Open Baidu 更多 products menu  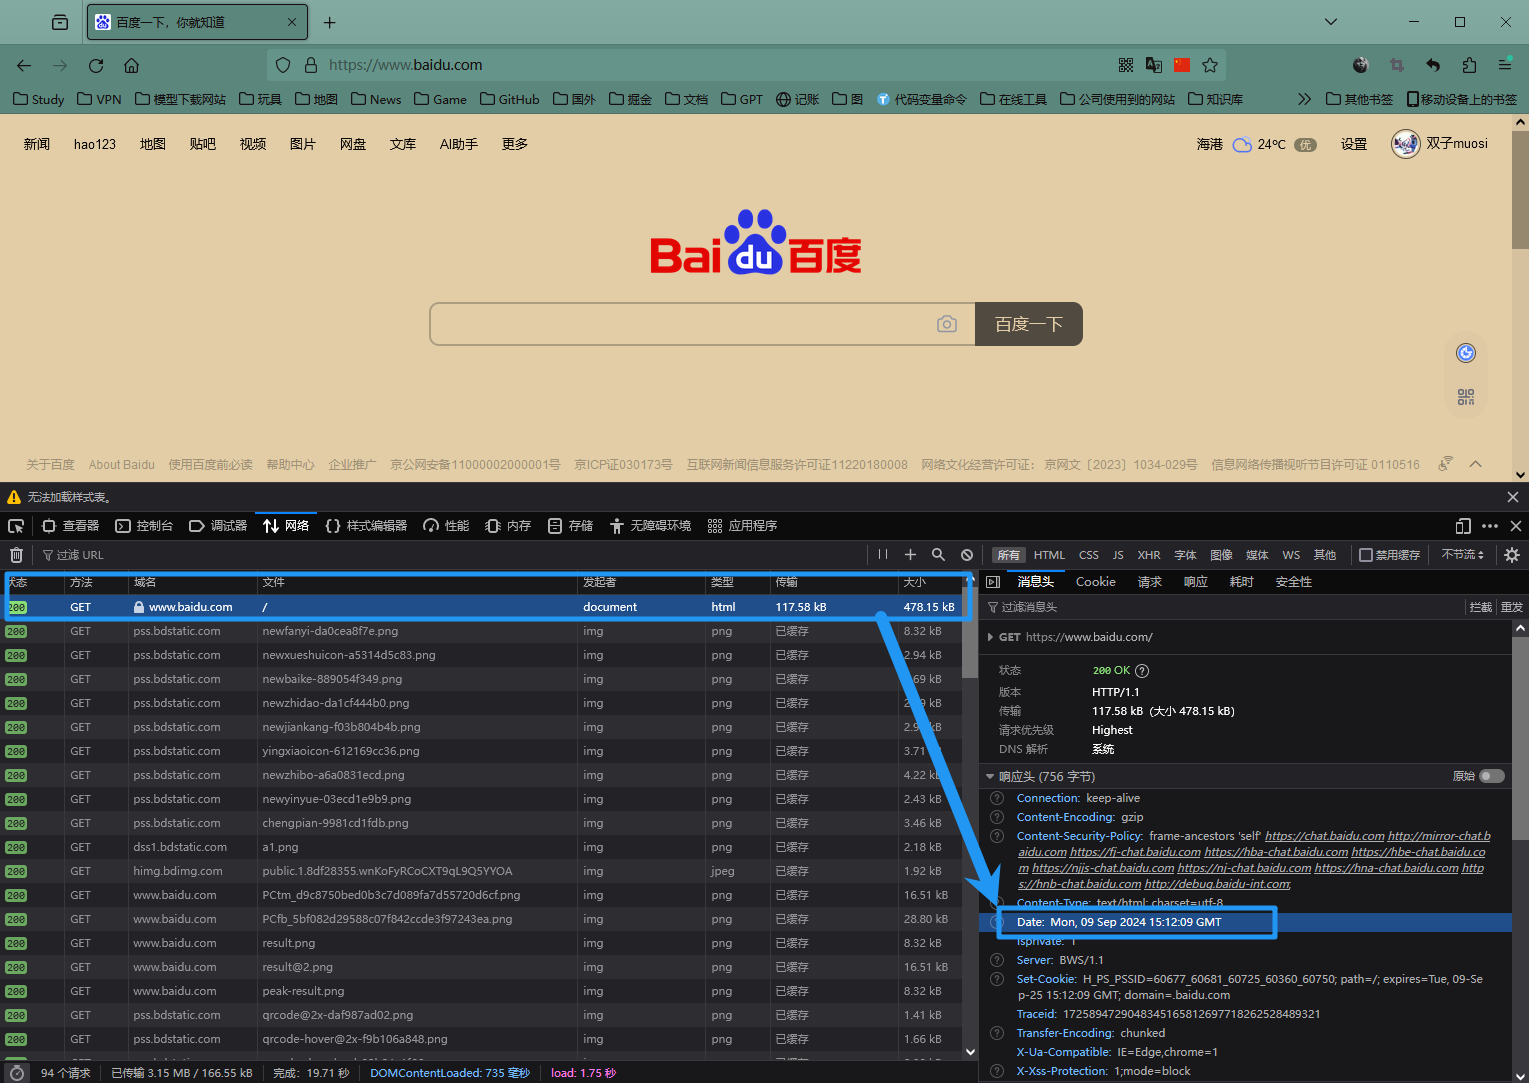point(515,144)
